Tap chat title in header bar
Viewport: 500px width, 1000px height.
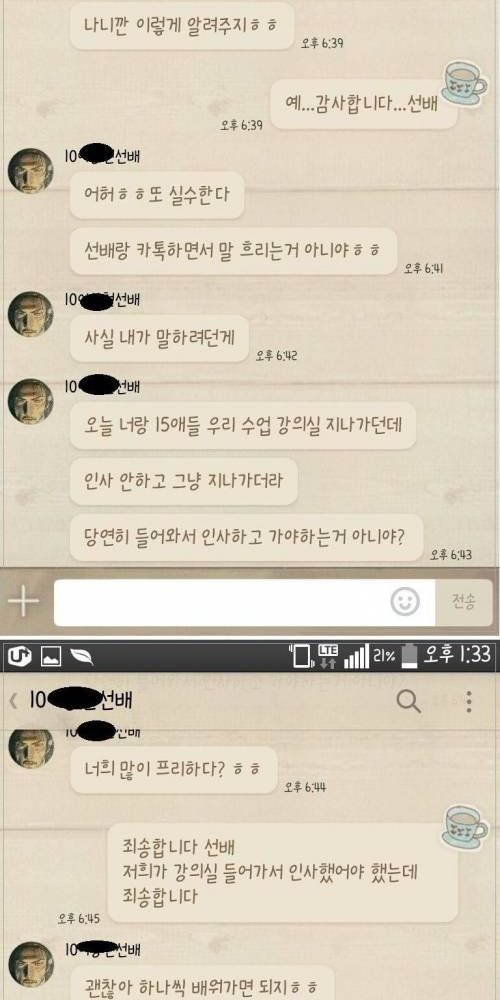pyautogui.click(x=81, y=702)
